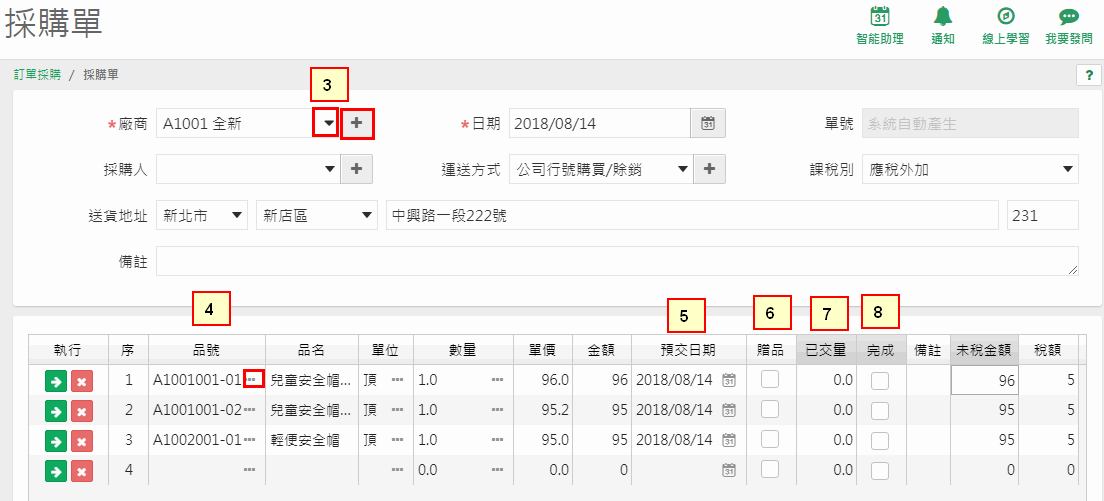Check 贈品 box for row 4
Viewport: 1104px width, 501px height.
pyautogui.click(x=770, y=469)
